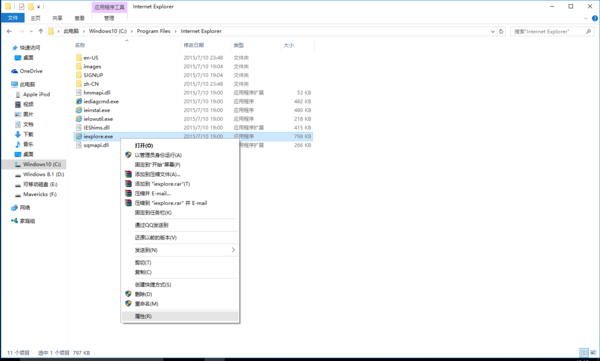Open the quick access toolbar customize dropdown
This screenshot has height=361, width=600.
38,7
